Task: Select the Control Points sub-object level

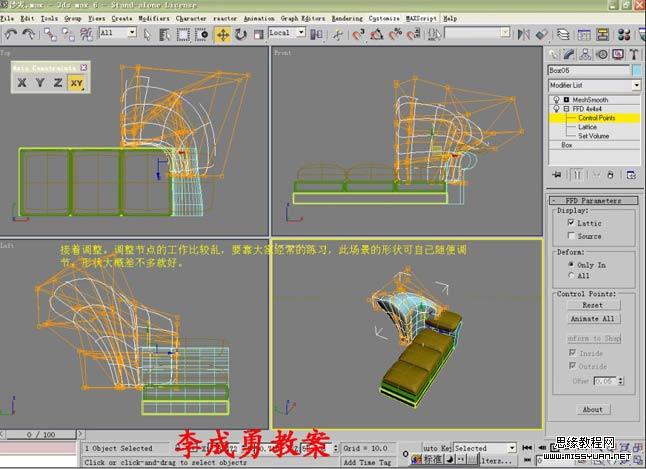Action: [x=595, y=118]
